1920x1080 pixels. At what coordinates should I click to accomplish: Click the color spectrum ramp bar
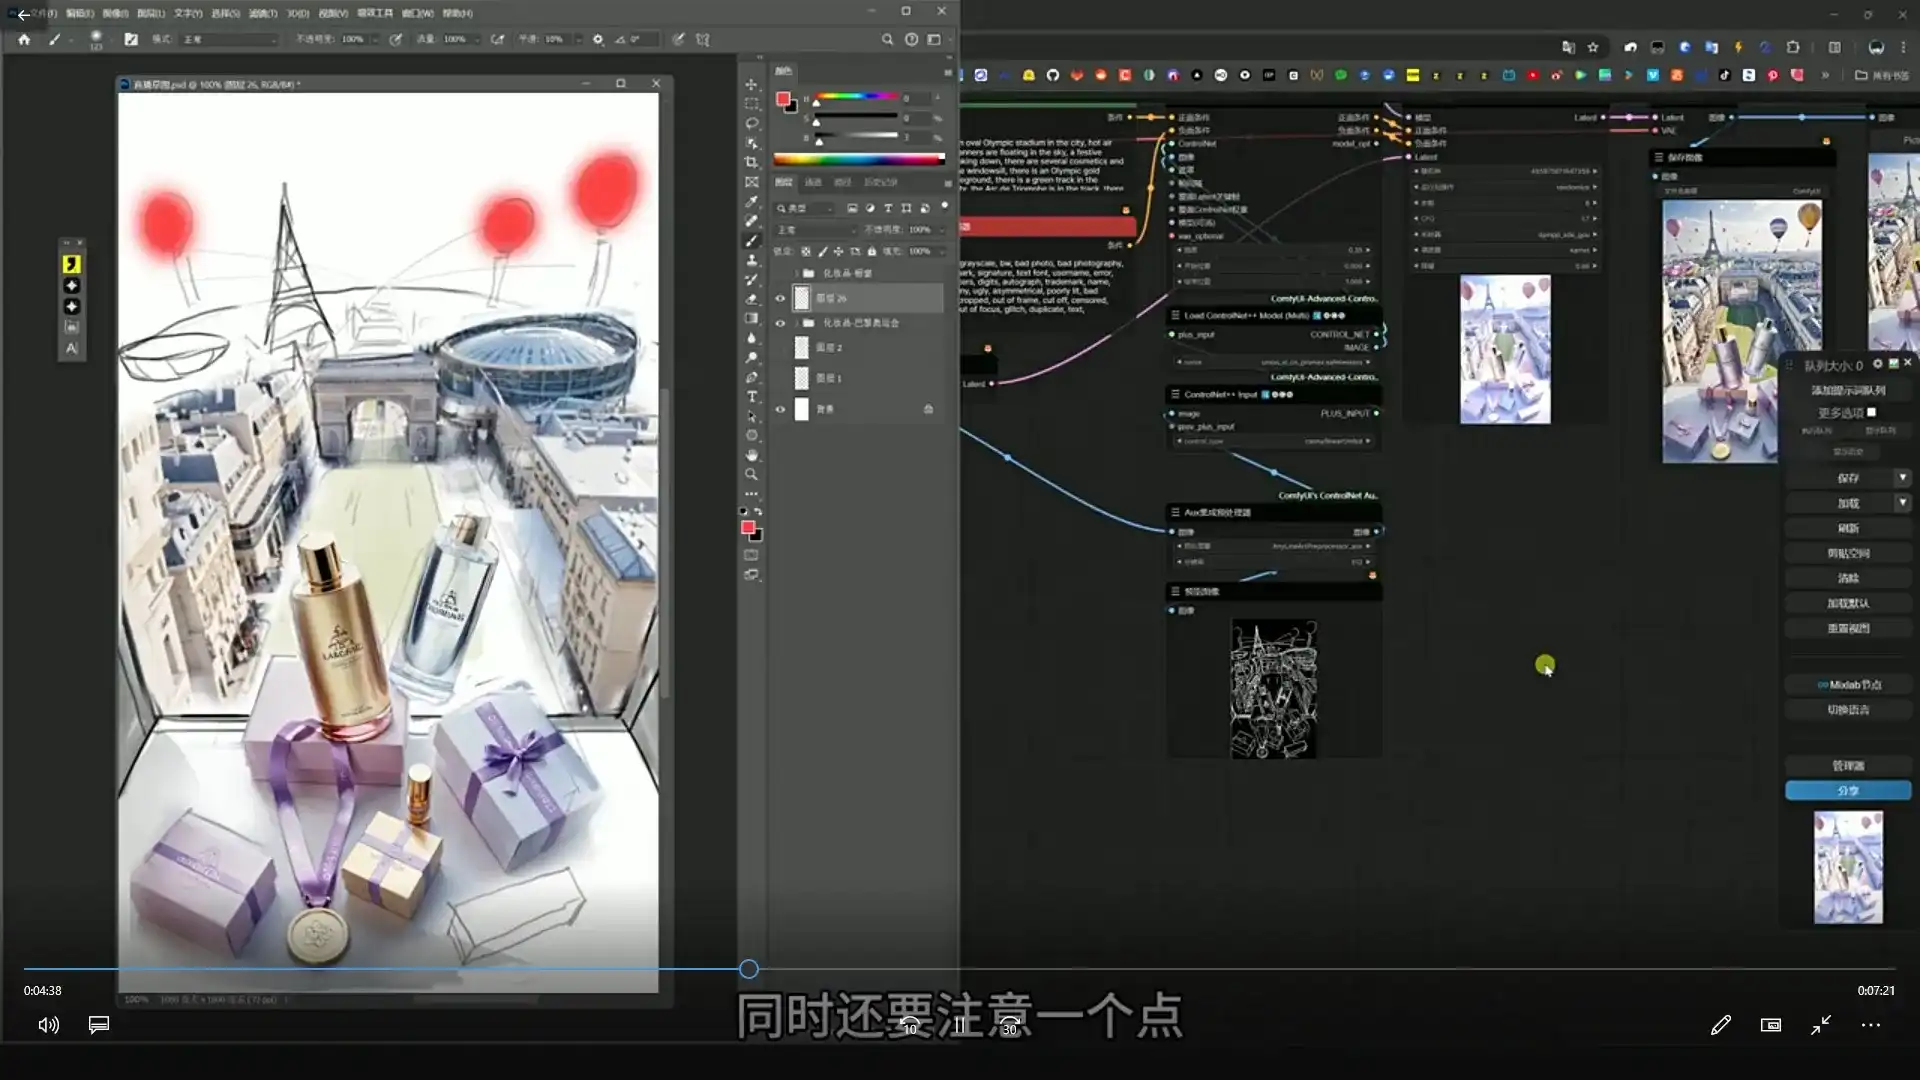tap(858, 159)
